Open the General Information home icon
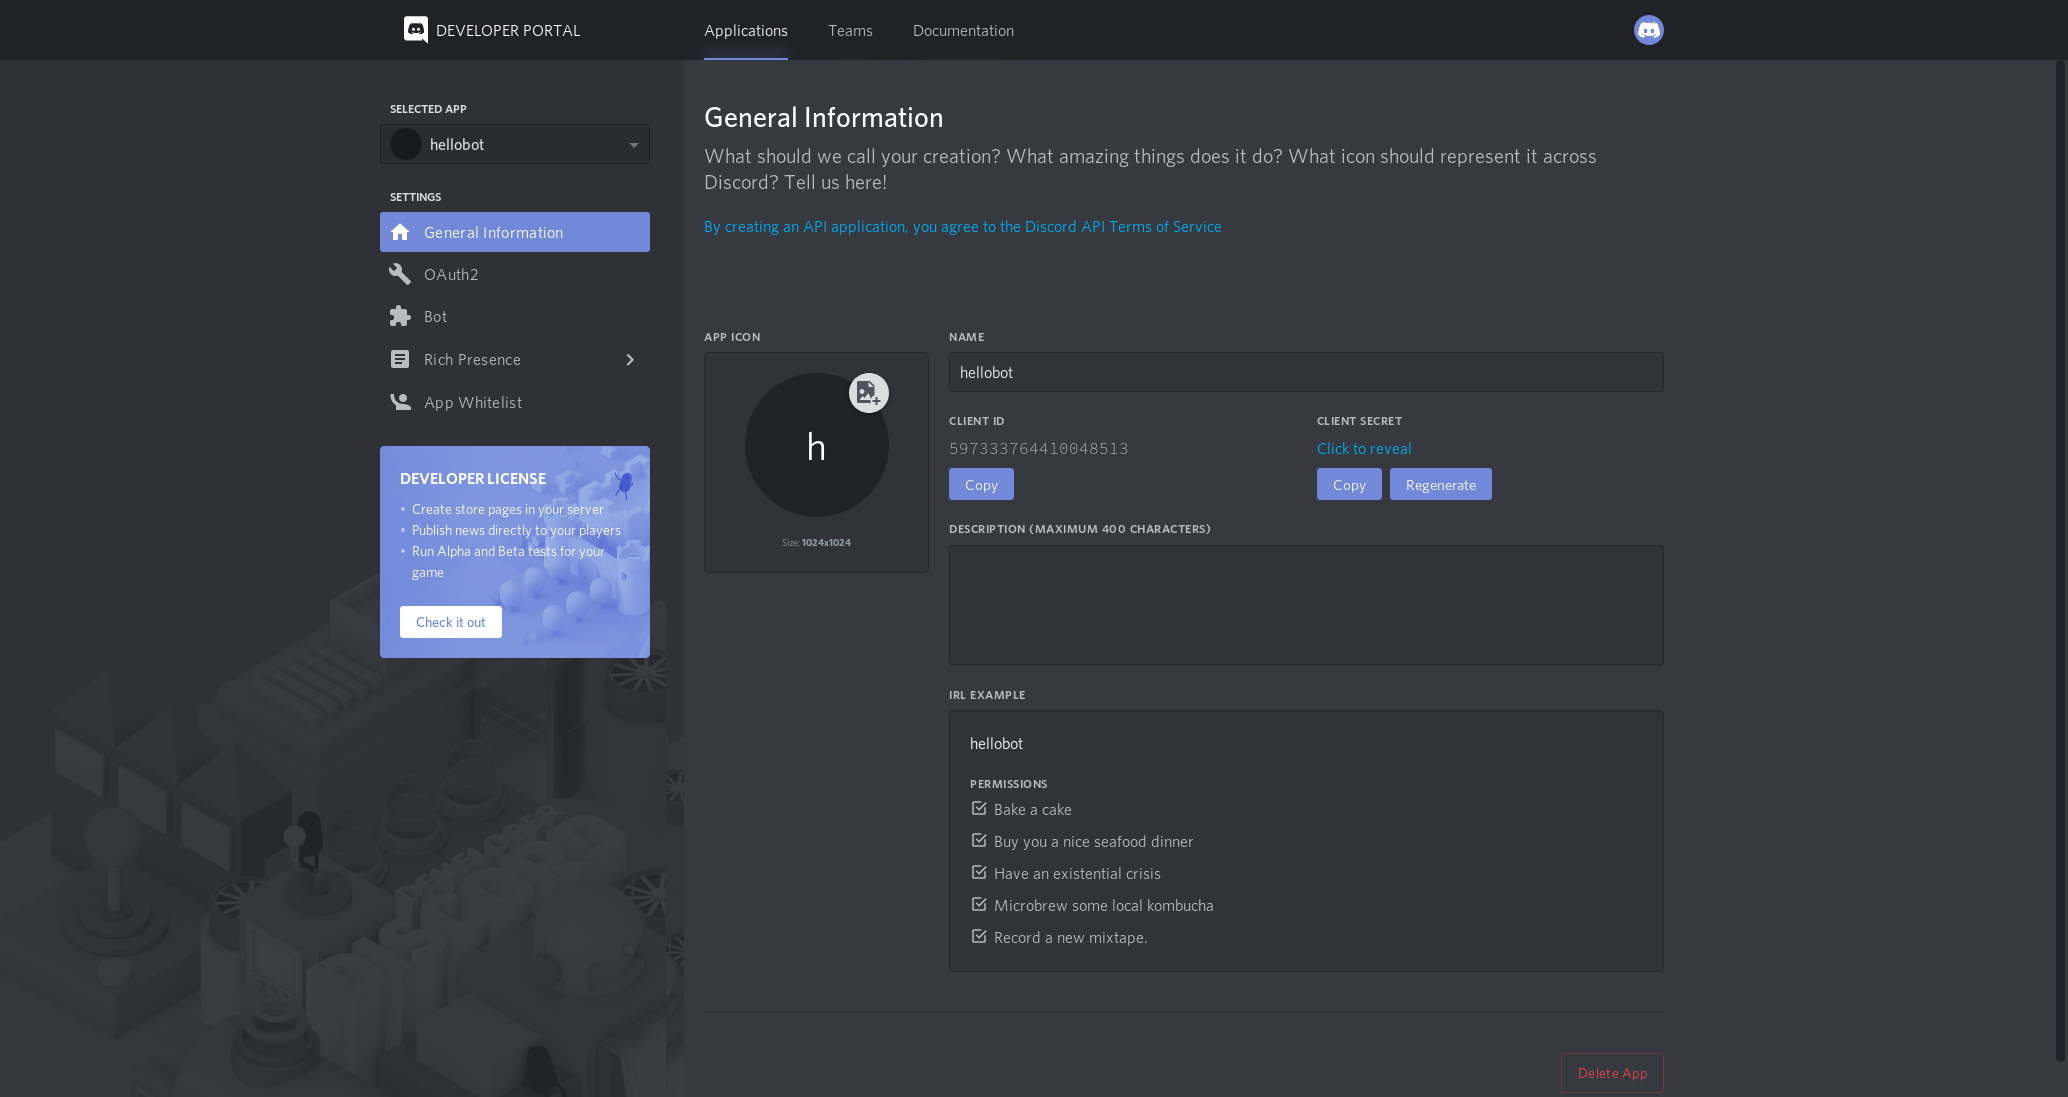The height and width of the screenshot is (1097, 2068). coord(401,232)
